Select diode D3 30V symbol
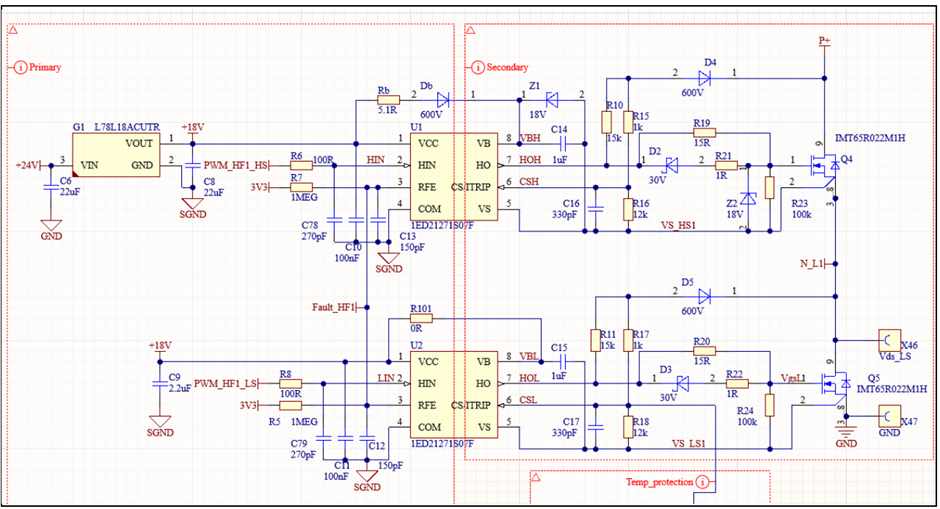Screen dimensions: 940x509 682,383
